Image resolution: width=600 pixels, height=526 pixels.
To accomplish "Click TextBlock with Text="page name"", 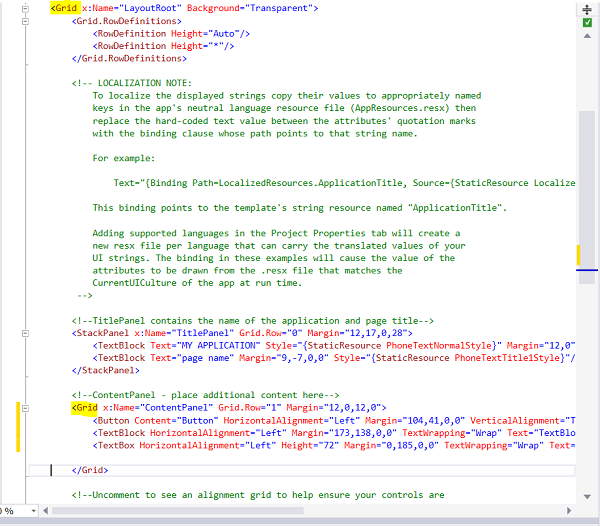I will click(334, 358).
